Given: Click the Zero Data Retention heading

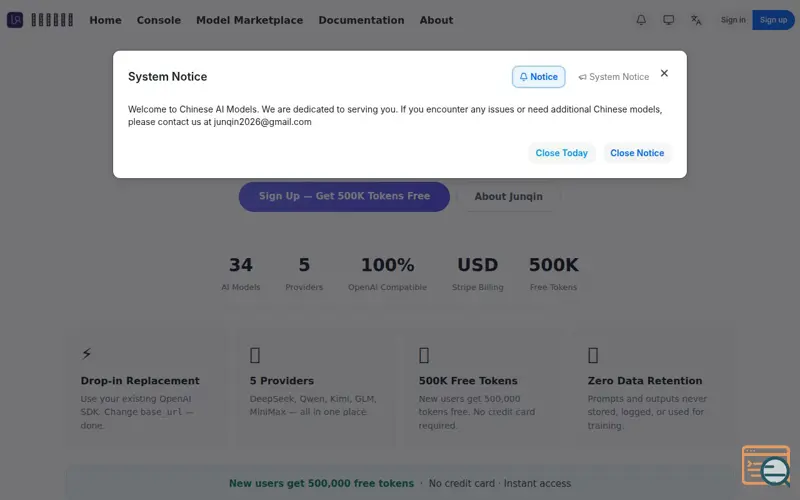Looking at the screenshot, I should coord(645,381).
